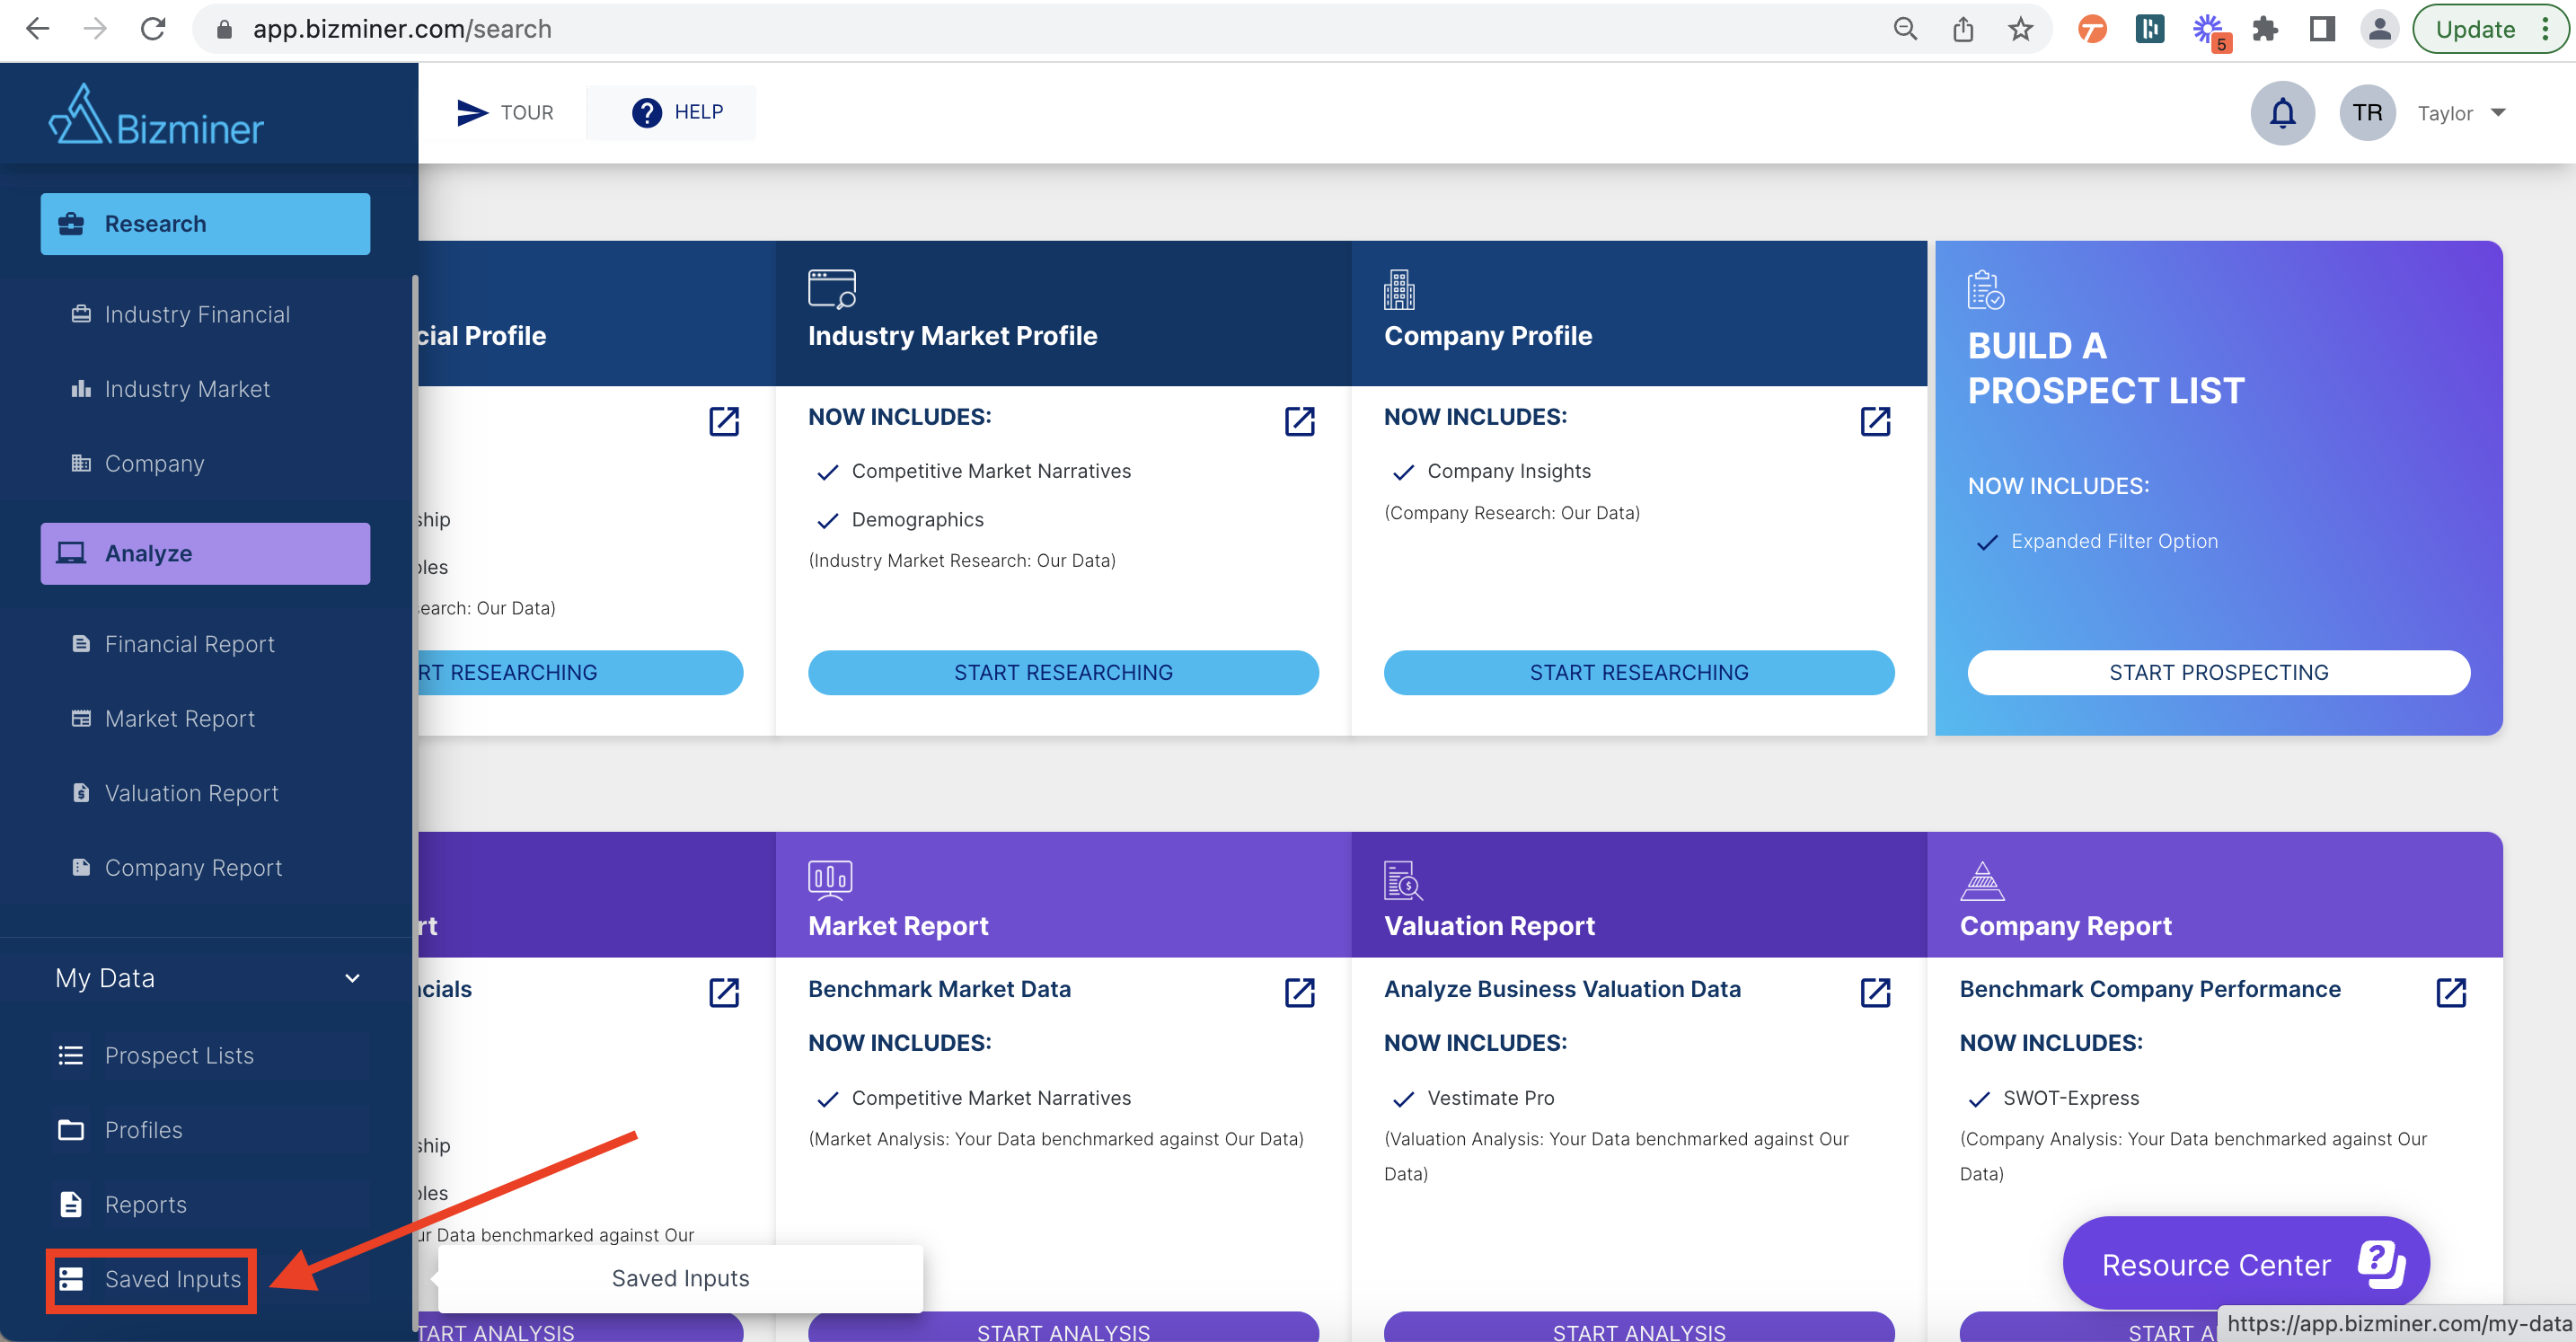Select the Analyze menu section
Viewport: 2576px width, 1342px height.
click(x=205, y=553)
